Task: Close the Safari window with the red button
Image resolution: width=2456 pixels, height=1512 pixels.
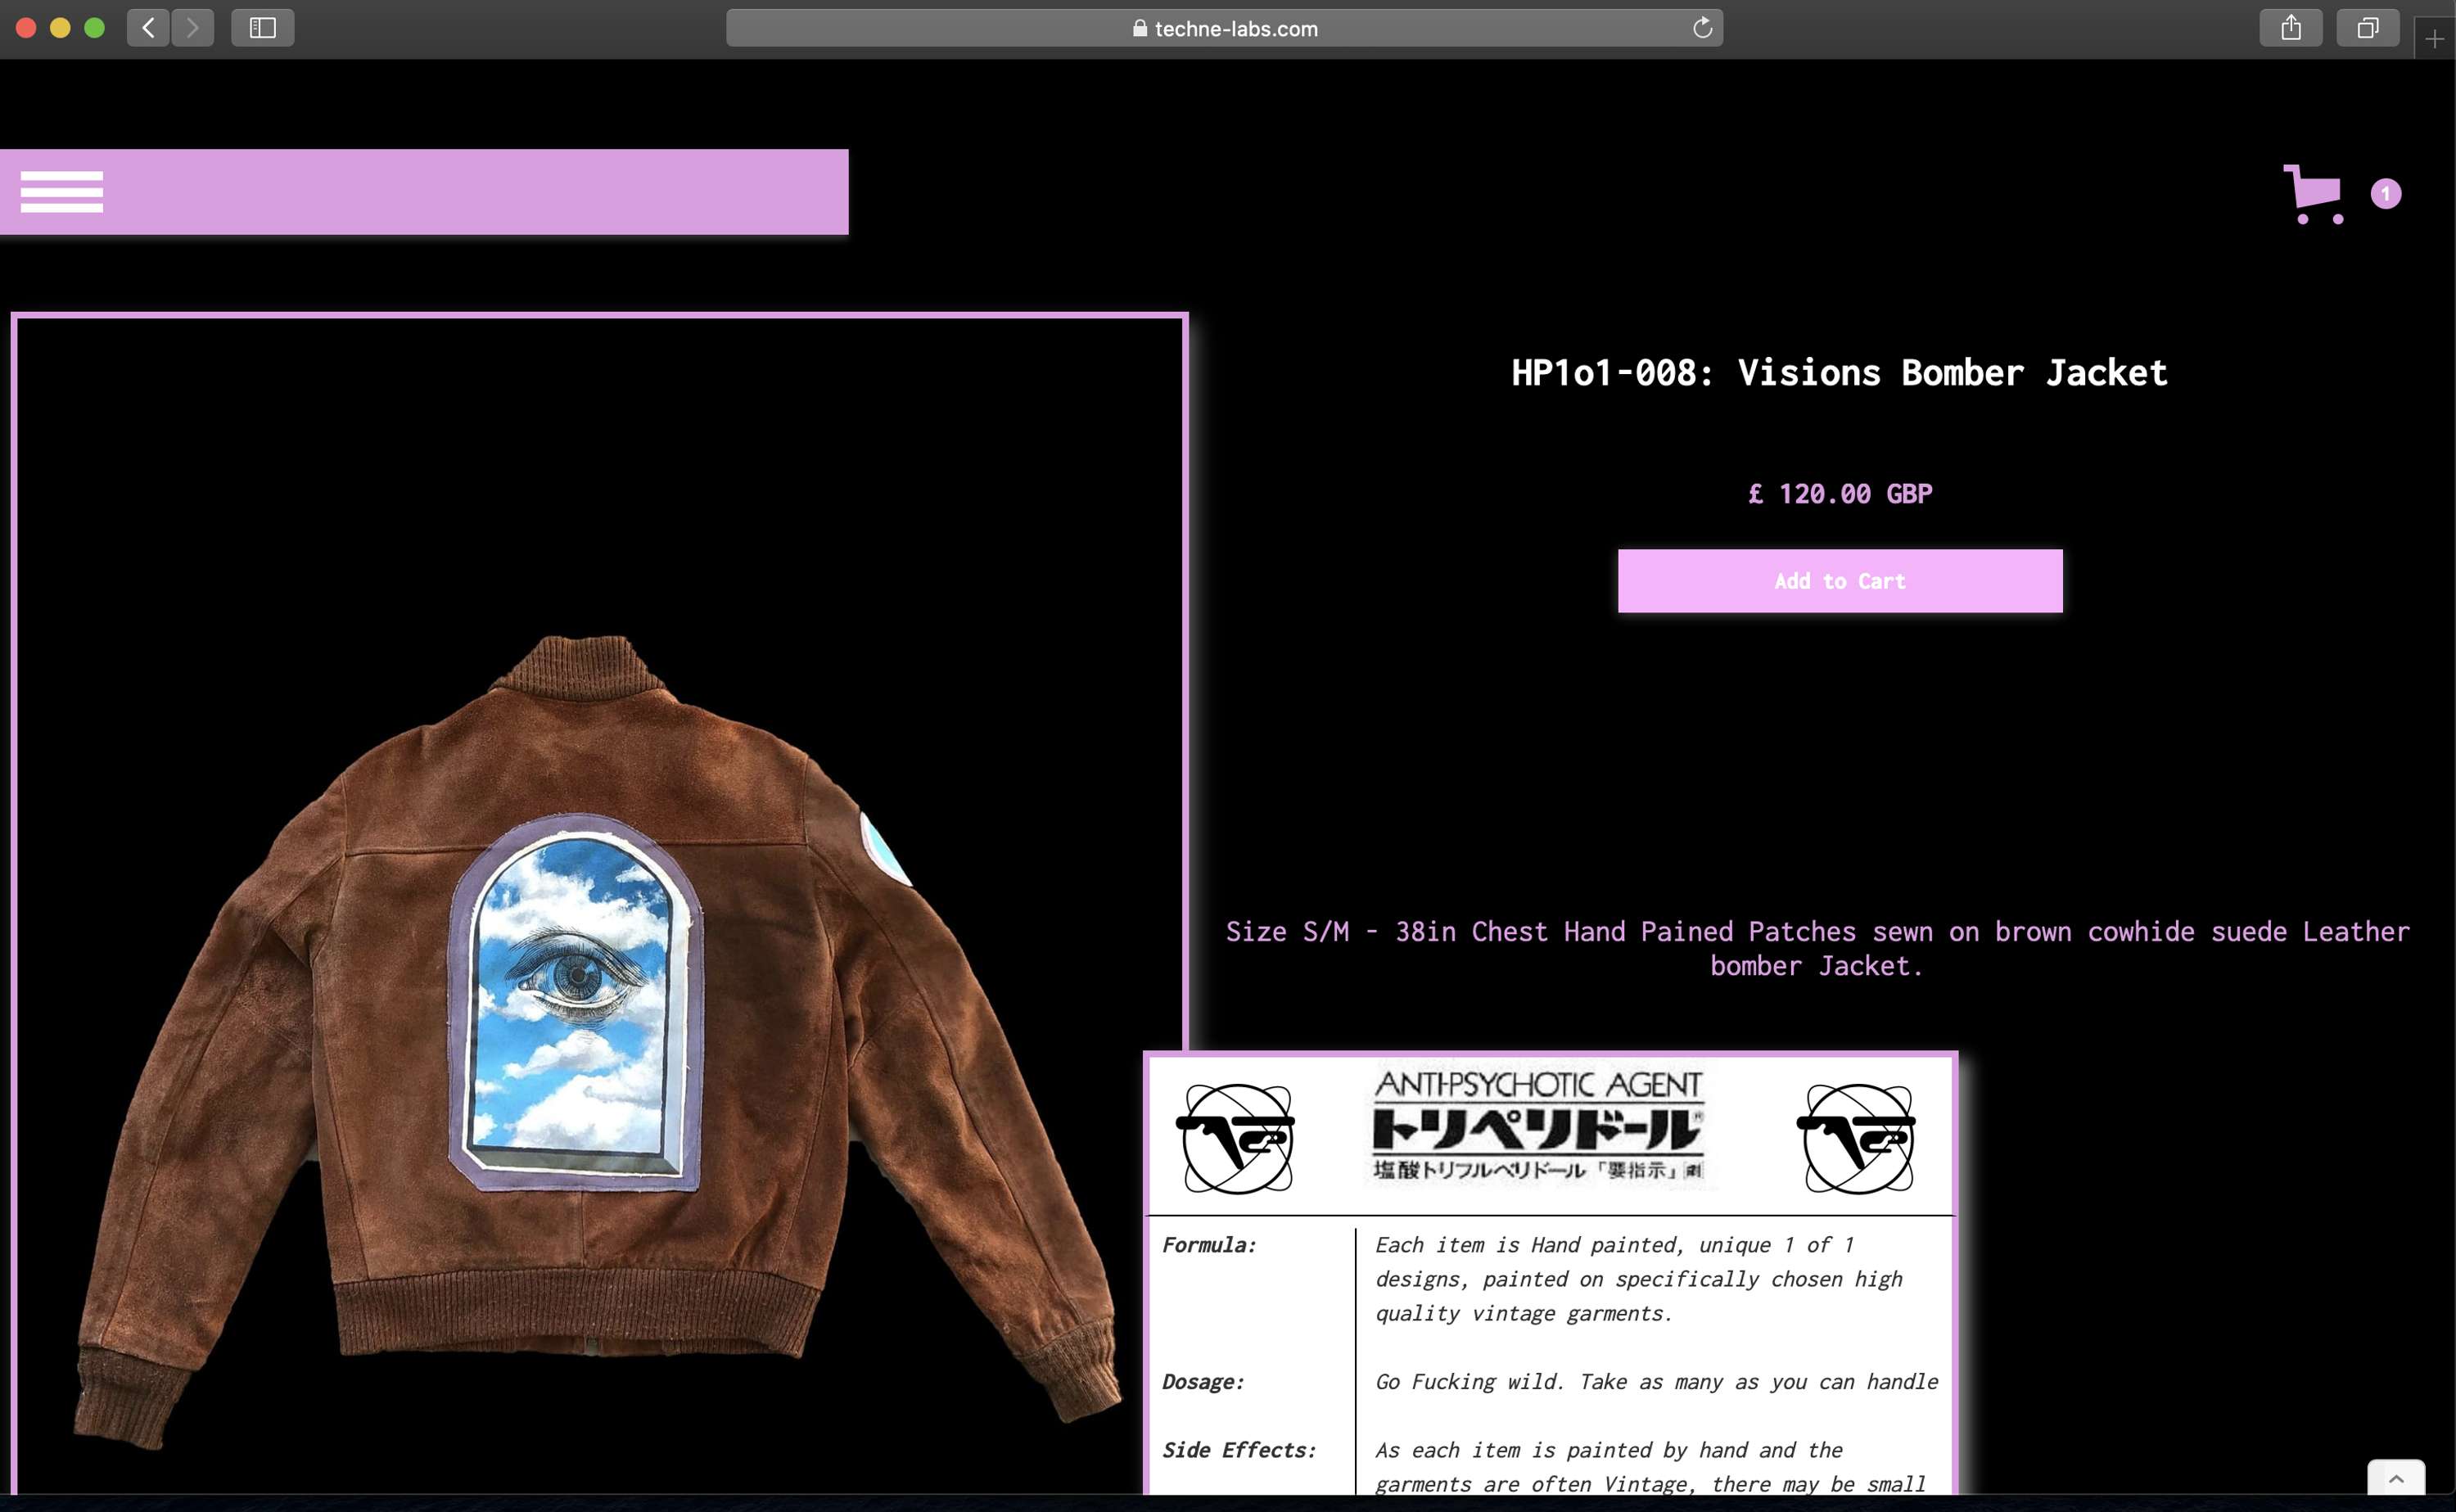Action: (27, 28)
